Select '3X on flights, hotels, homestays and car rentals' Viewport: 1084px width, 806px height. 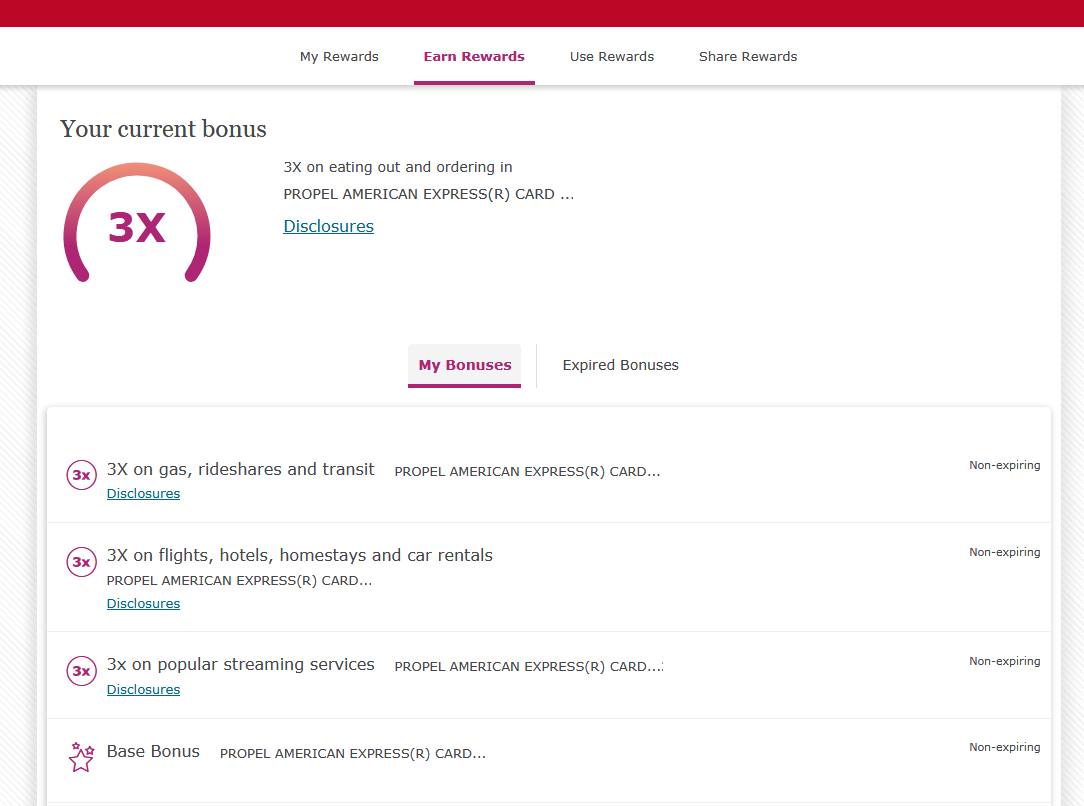[x=299, y=555]
